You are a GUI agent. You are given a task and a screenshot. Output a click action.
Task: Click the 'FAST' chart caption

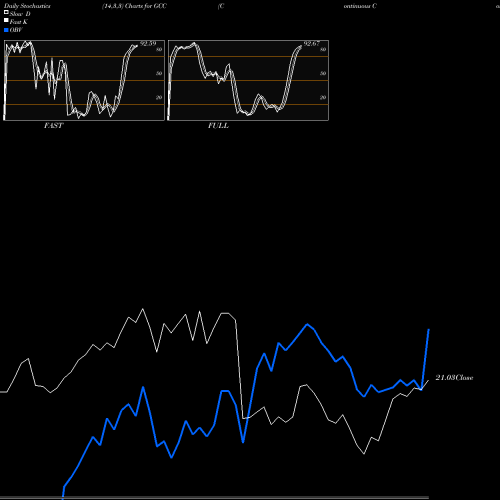54,126
